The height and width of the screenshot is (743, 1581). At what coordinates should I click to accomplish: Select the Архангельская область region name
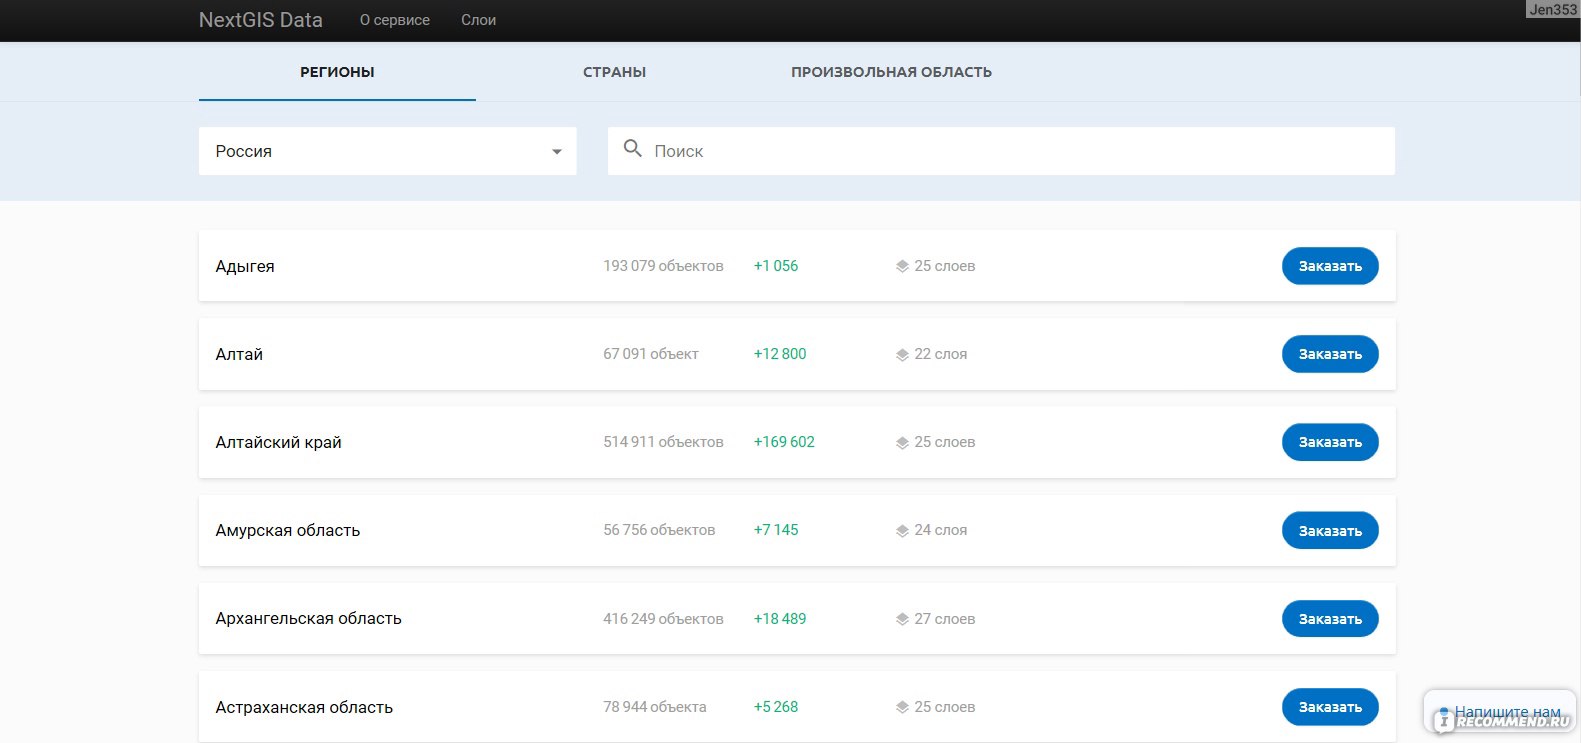pyautogui.click(x=308, y=618)
